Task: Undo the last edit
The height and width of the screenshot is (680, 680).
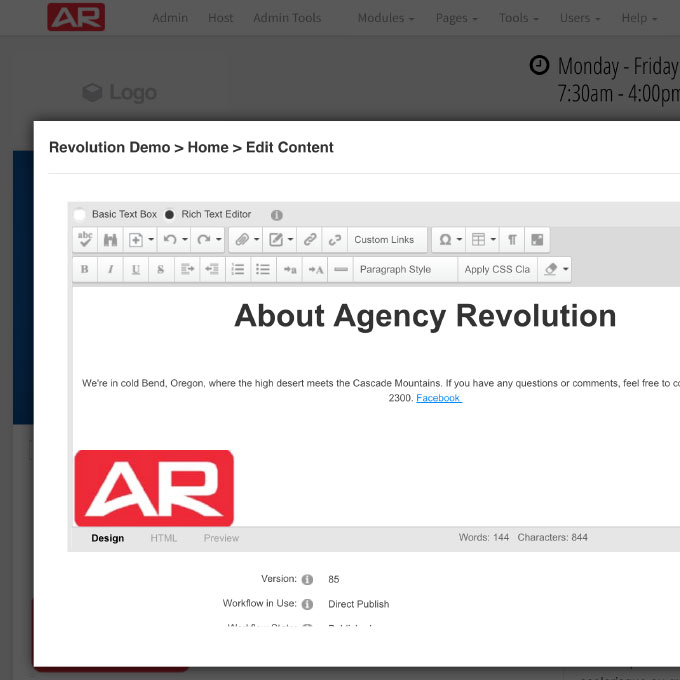Action: (x=170, y=239)
